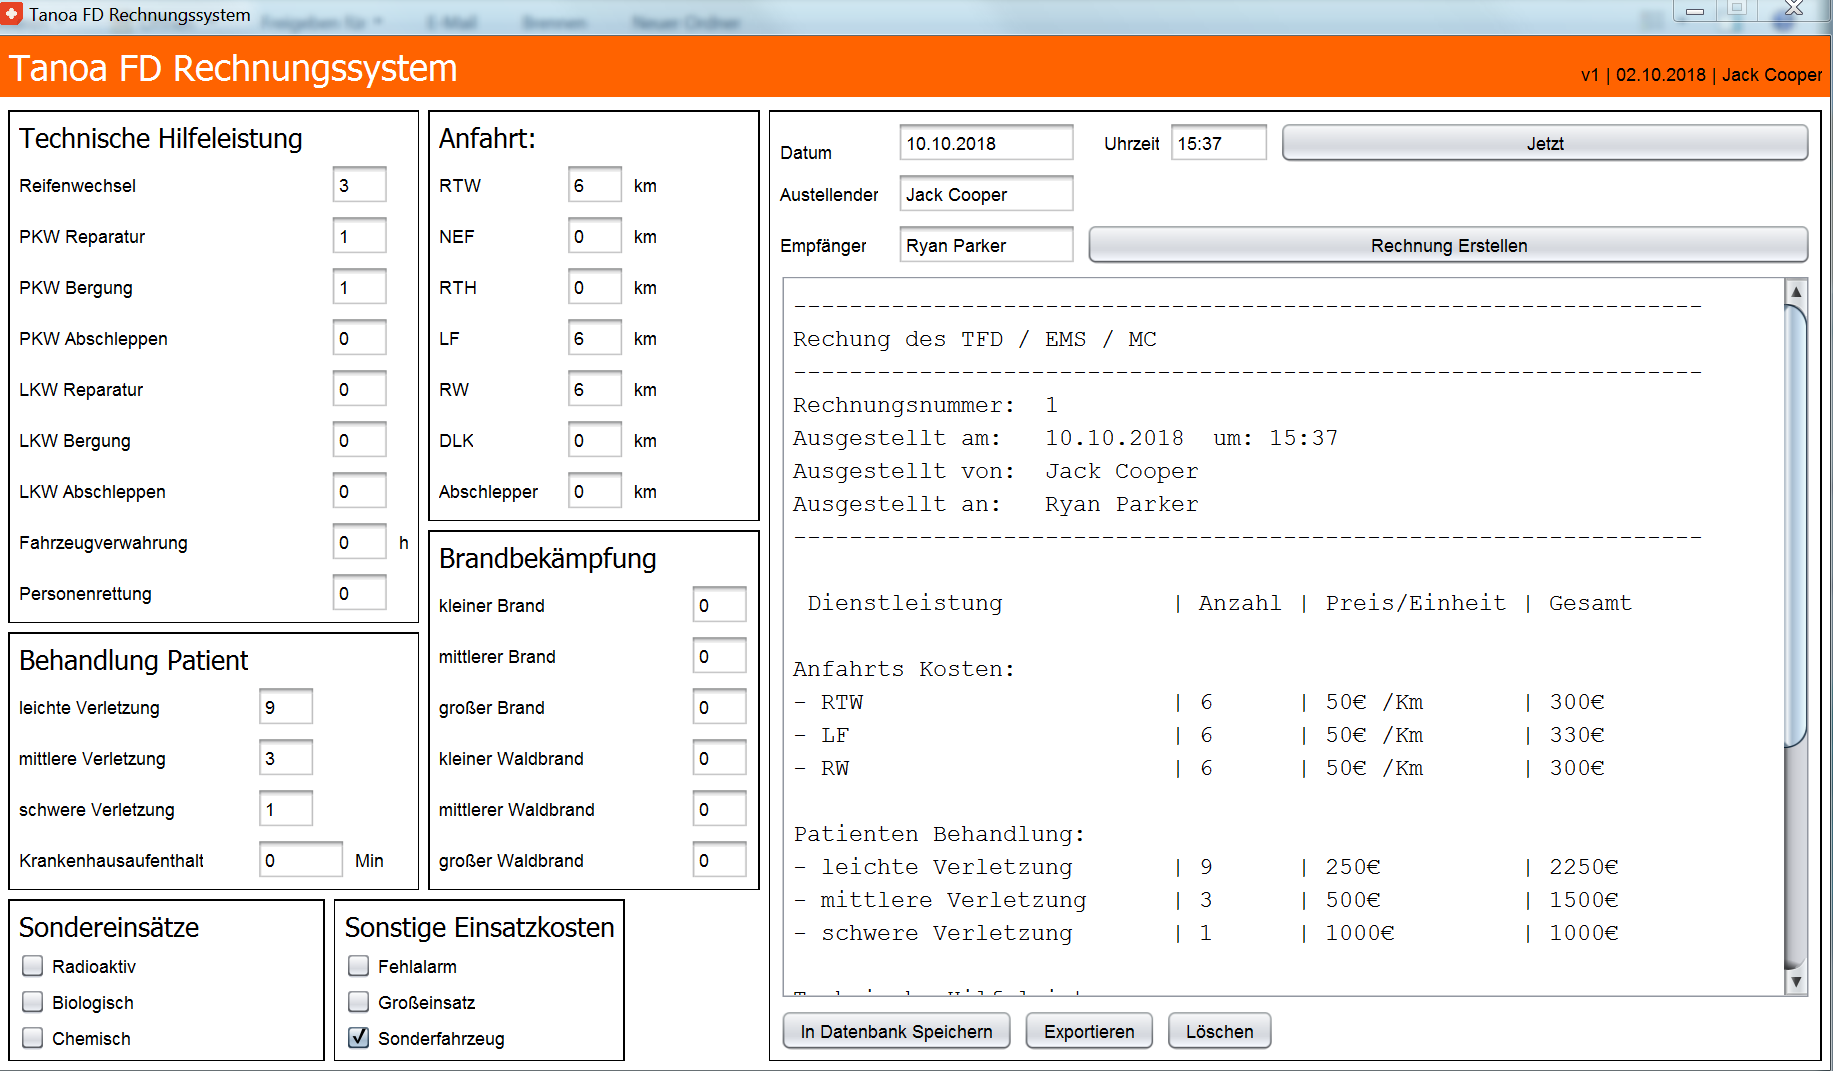Enable the Radioaktiv checkbox
The height and width of the screenshot is (1071, 1833).
33,966
